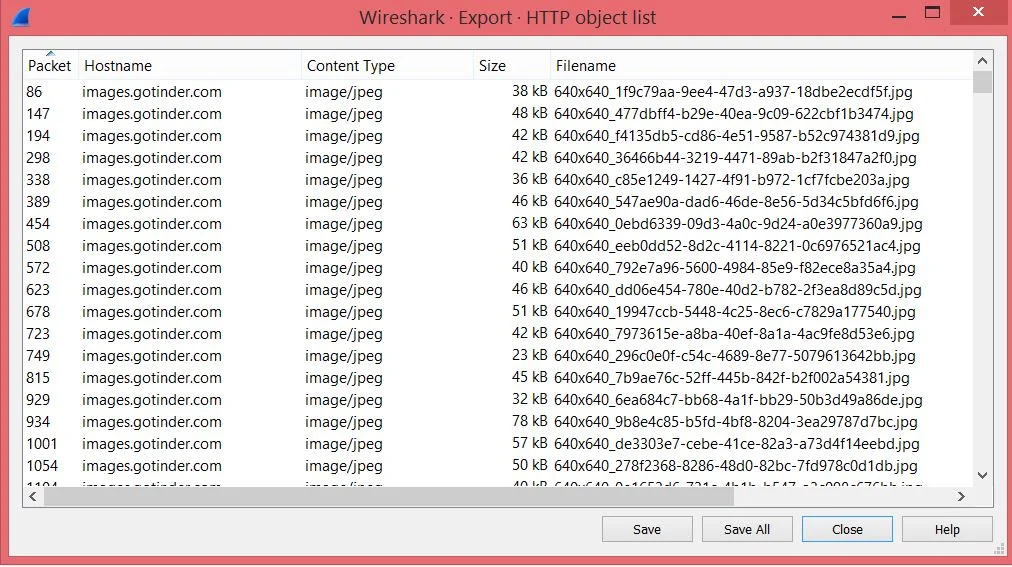
Task: Click filename starting 640x640_7b9ae76c
Action: [732, 377]
